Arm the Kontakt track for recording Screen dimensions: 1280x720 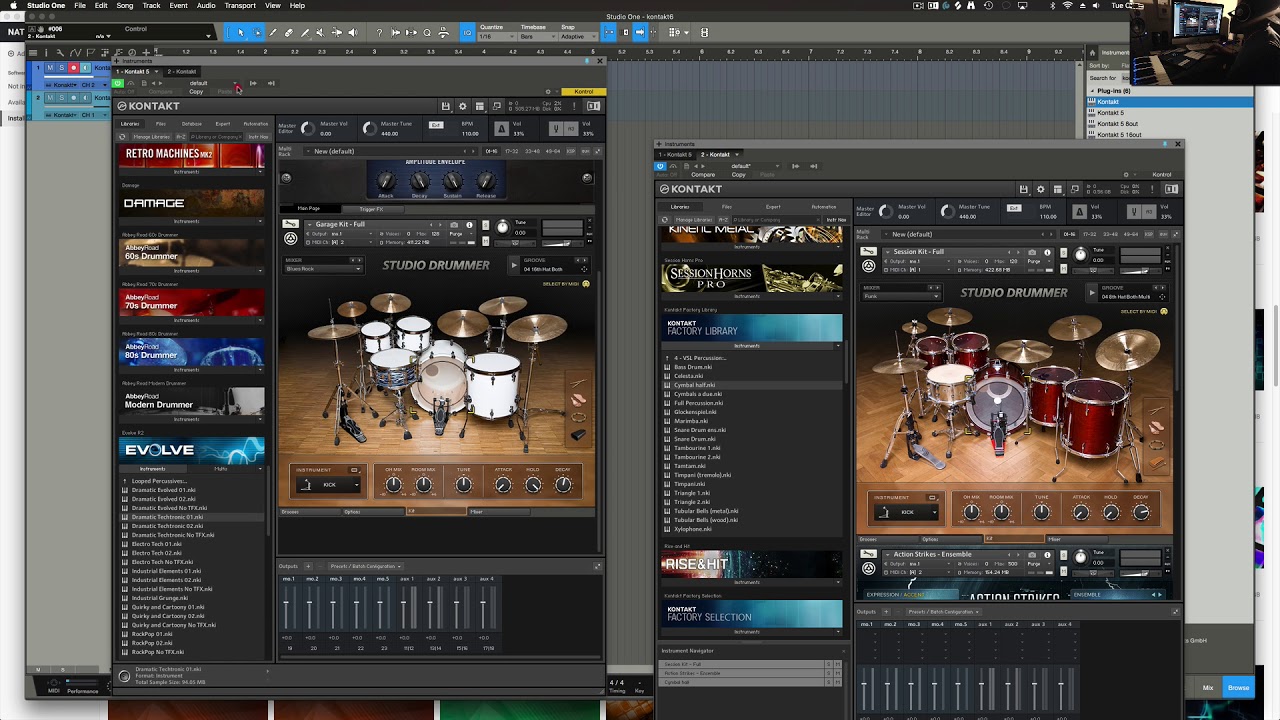(74, 68)
